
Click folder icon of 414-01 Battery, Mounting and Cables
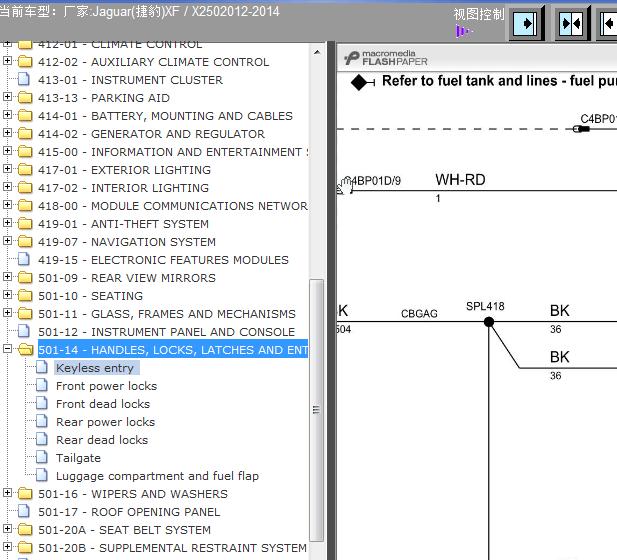pyautogui.click(x=26, y=115)
